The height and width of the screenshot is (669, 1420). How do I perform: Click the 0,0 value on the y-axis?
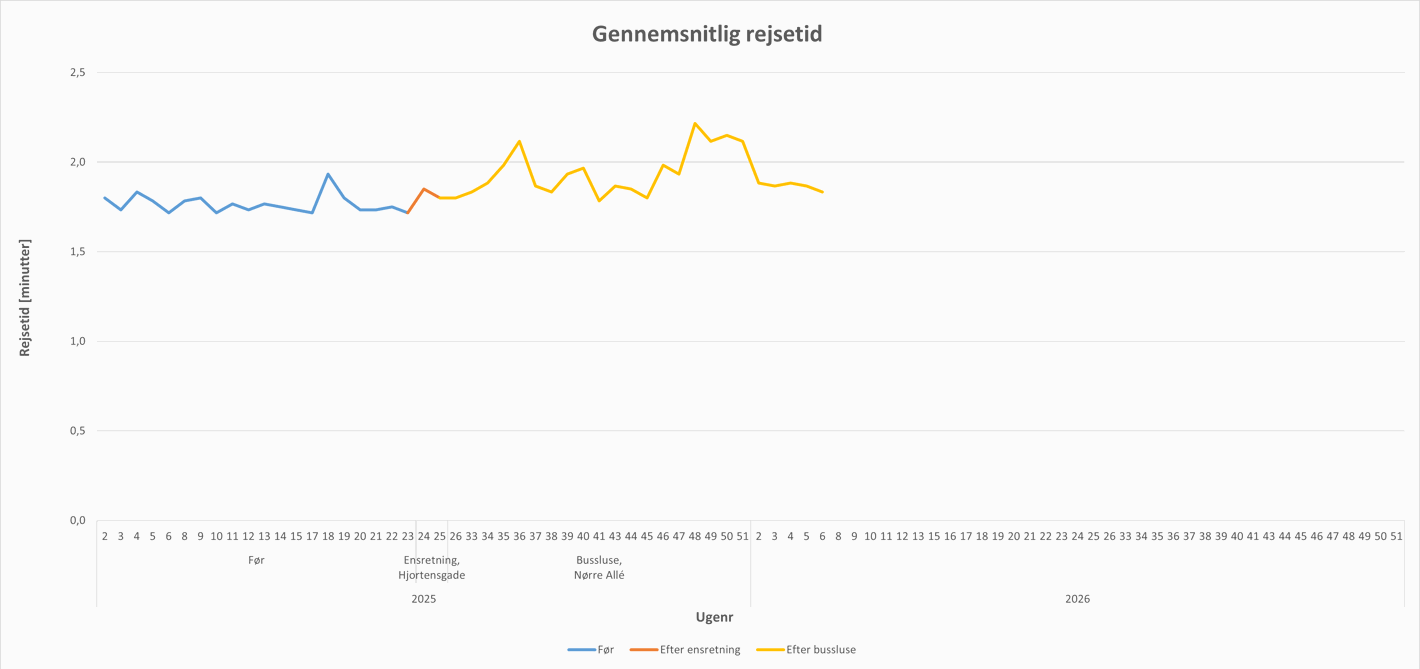(77, 521)
